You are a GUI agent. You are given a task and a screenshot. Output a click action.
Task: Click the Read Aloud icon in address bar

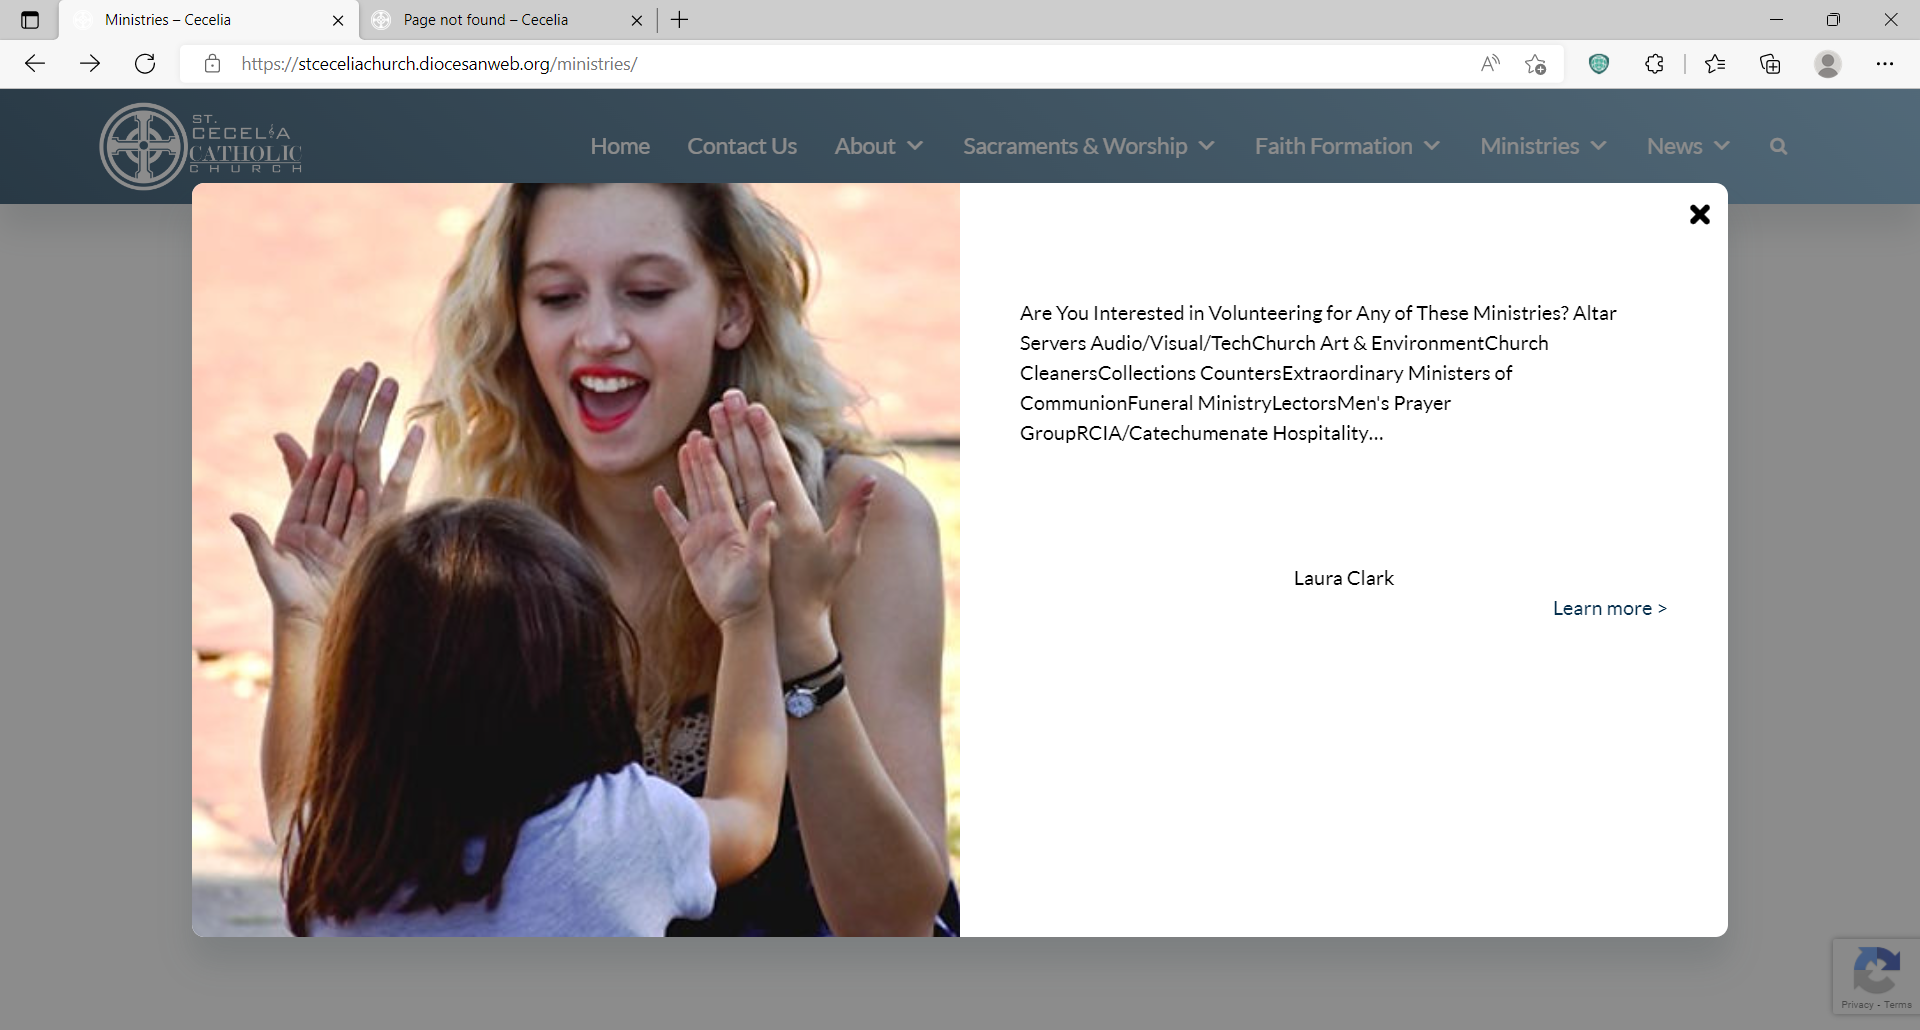(x=1490, y=64)
